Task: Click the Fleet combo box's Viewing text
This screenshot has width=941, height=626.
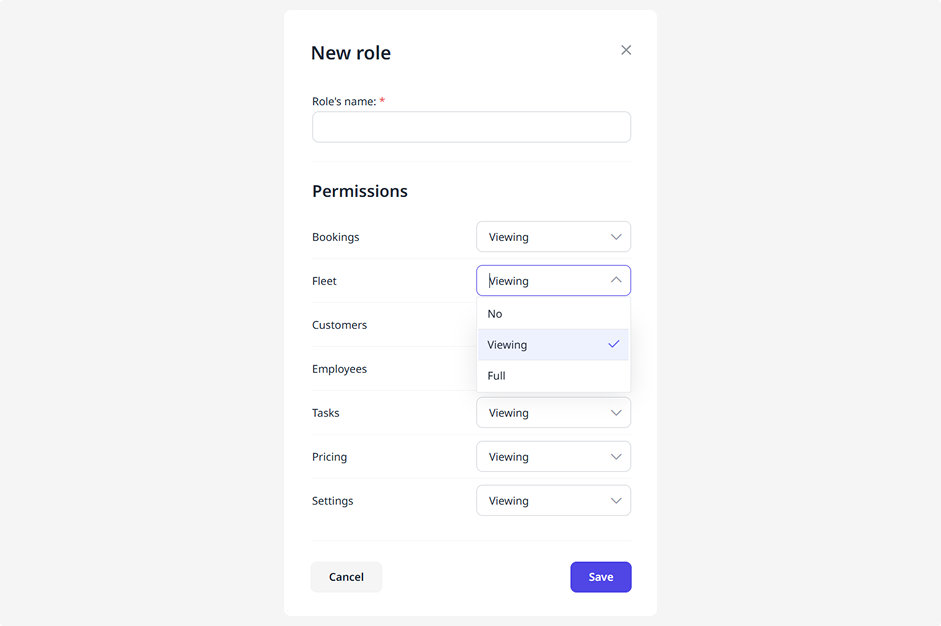Action: pos(509,281)
